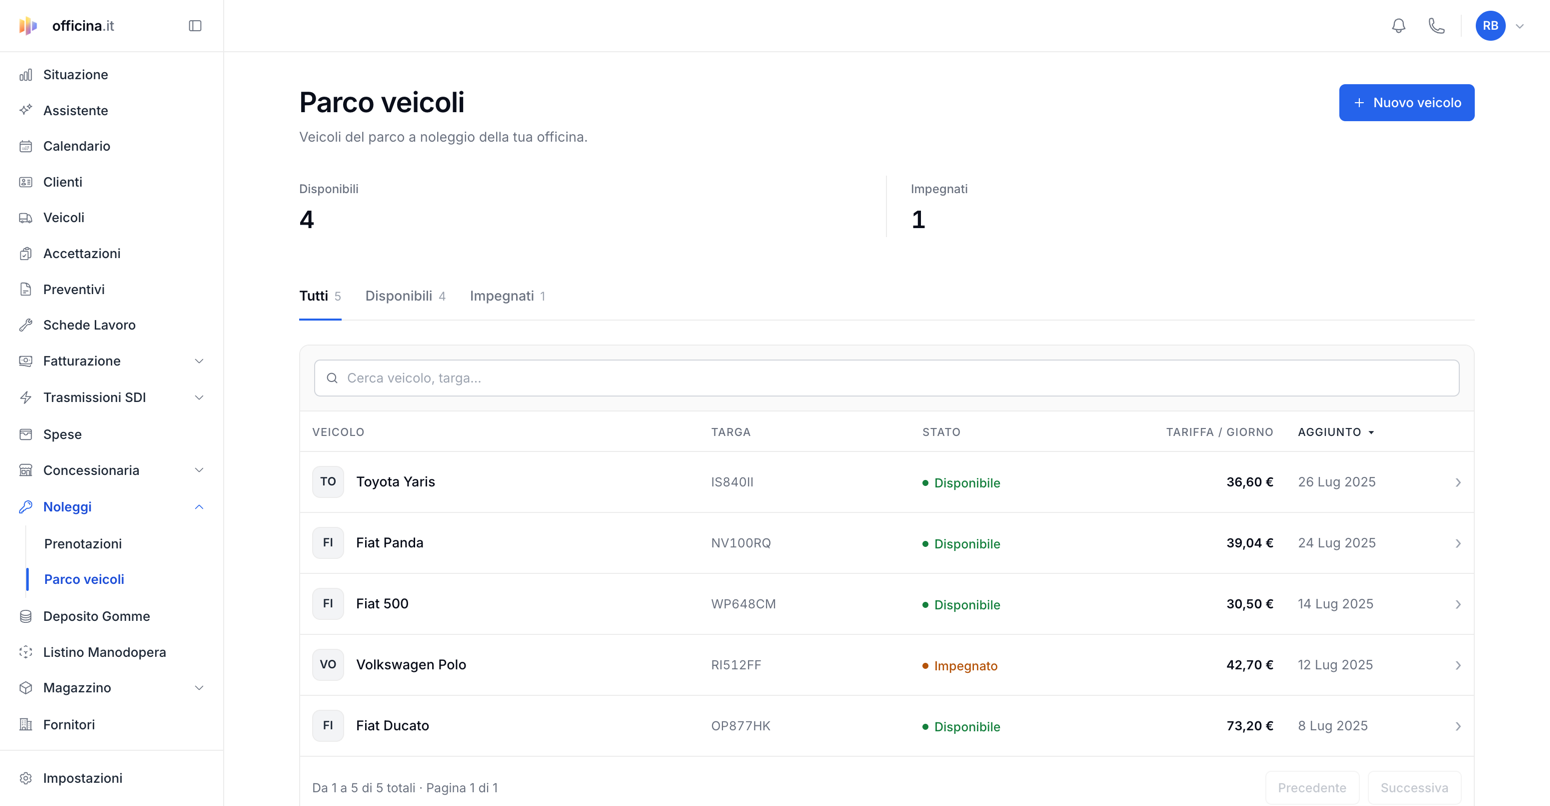1550x806 pixels.
Task: Open the Calendario calendar icon
Action: click(26, 146)
